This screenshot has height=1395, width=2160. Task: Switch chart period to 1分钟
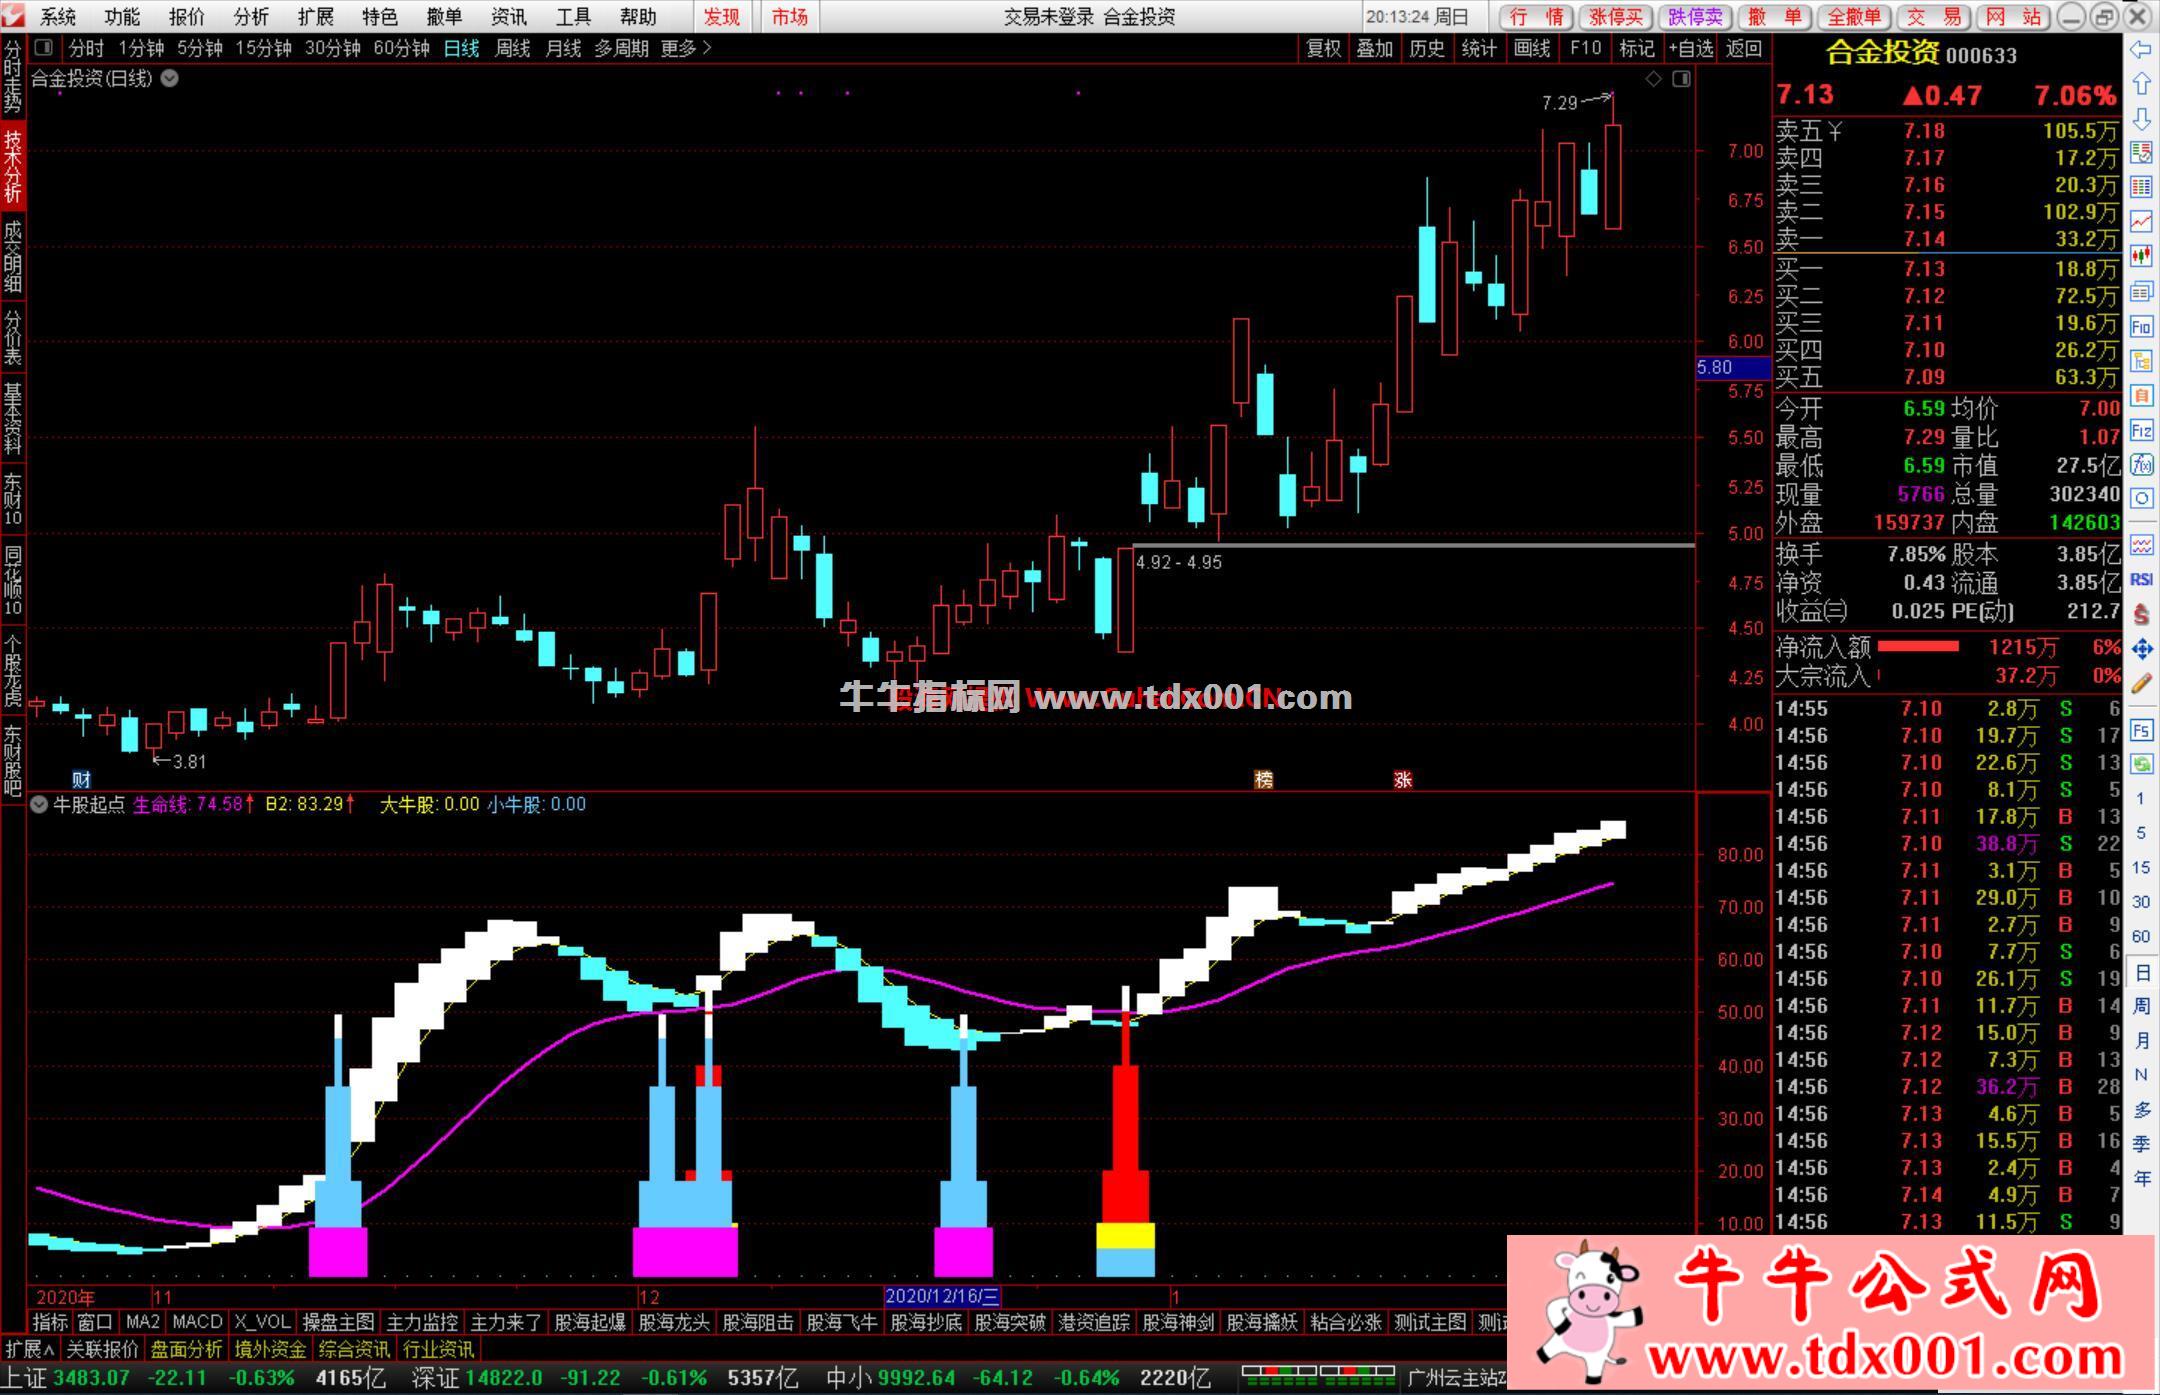pos(141,48)
